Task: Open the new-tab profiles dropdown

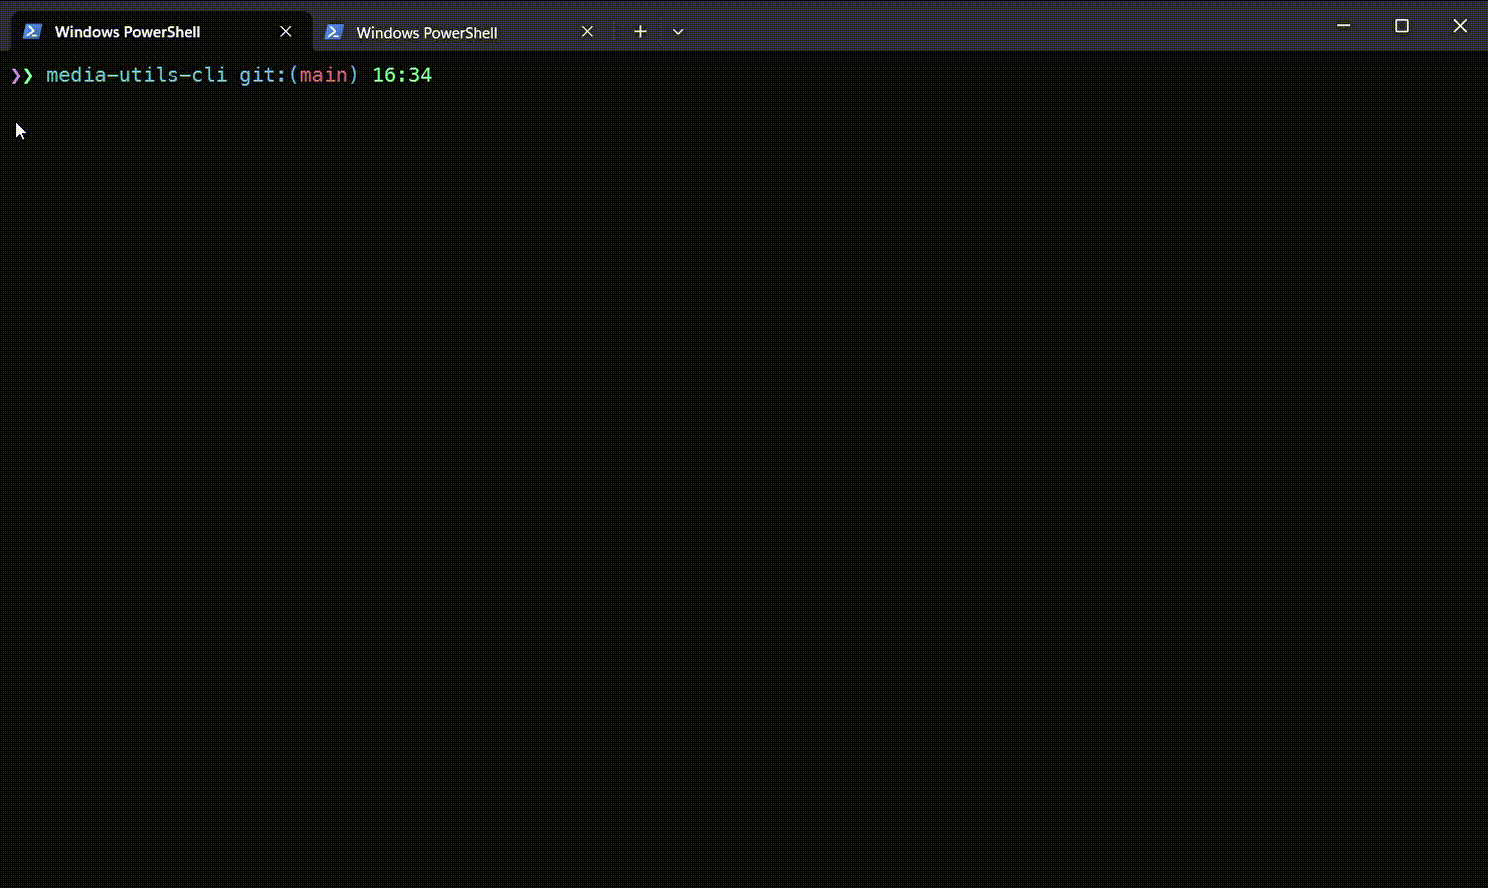Action: pos(678,32)
